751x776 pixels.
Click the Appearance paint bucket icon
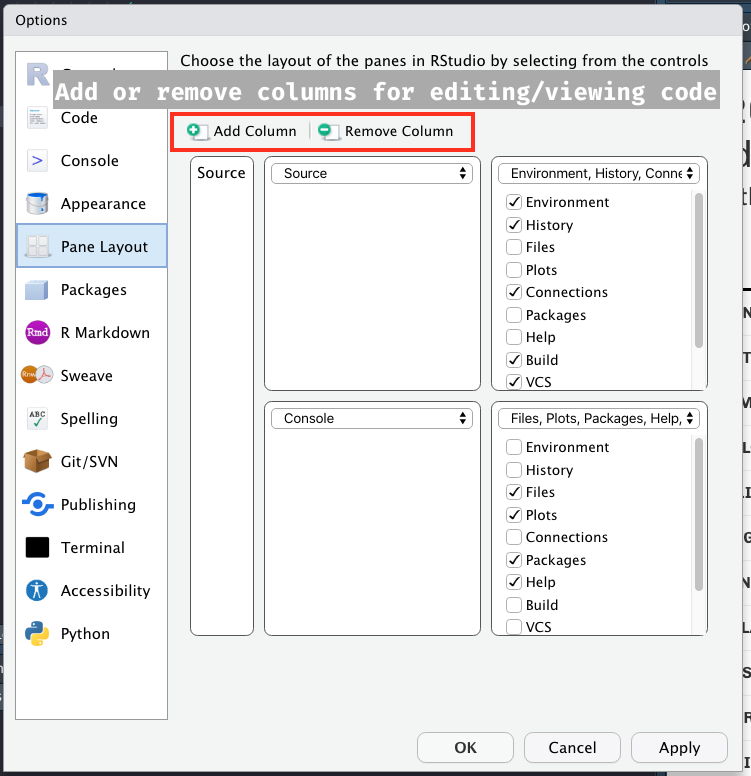[37, 203]
